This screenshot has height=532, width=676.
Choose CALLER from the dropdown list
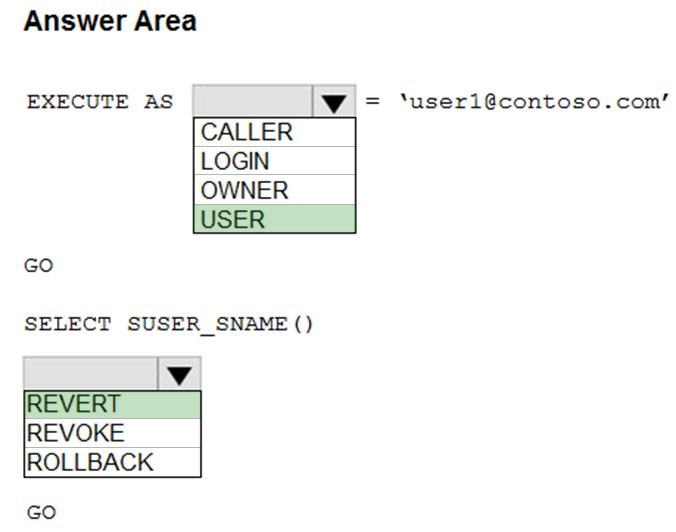click(x=275, y=132)
